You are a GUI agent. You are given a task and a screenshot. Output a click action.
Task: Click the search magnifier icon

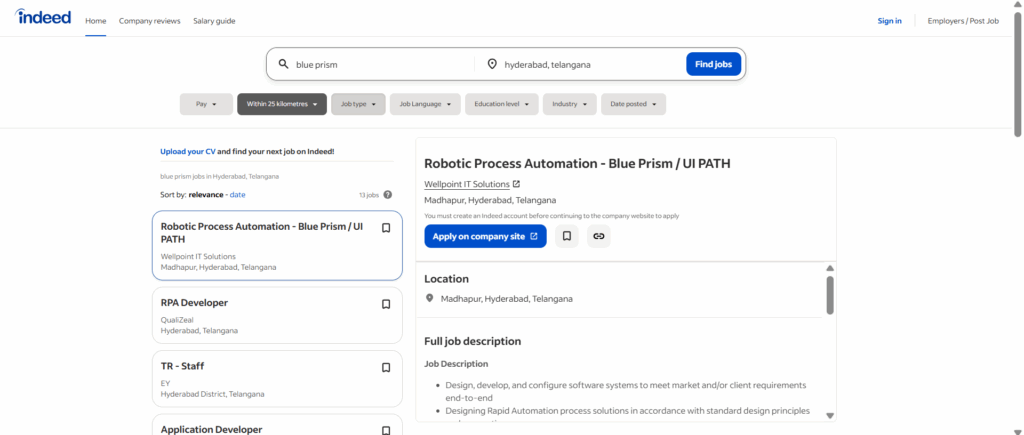click(x=284, y=64)
